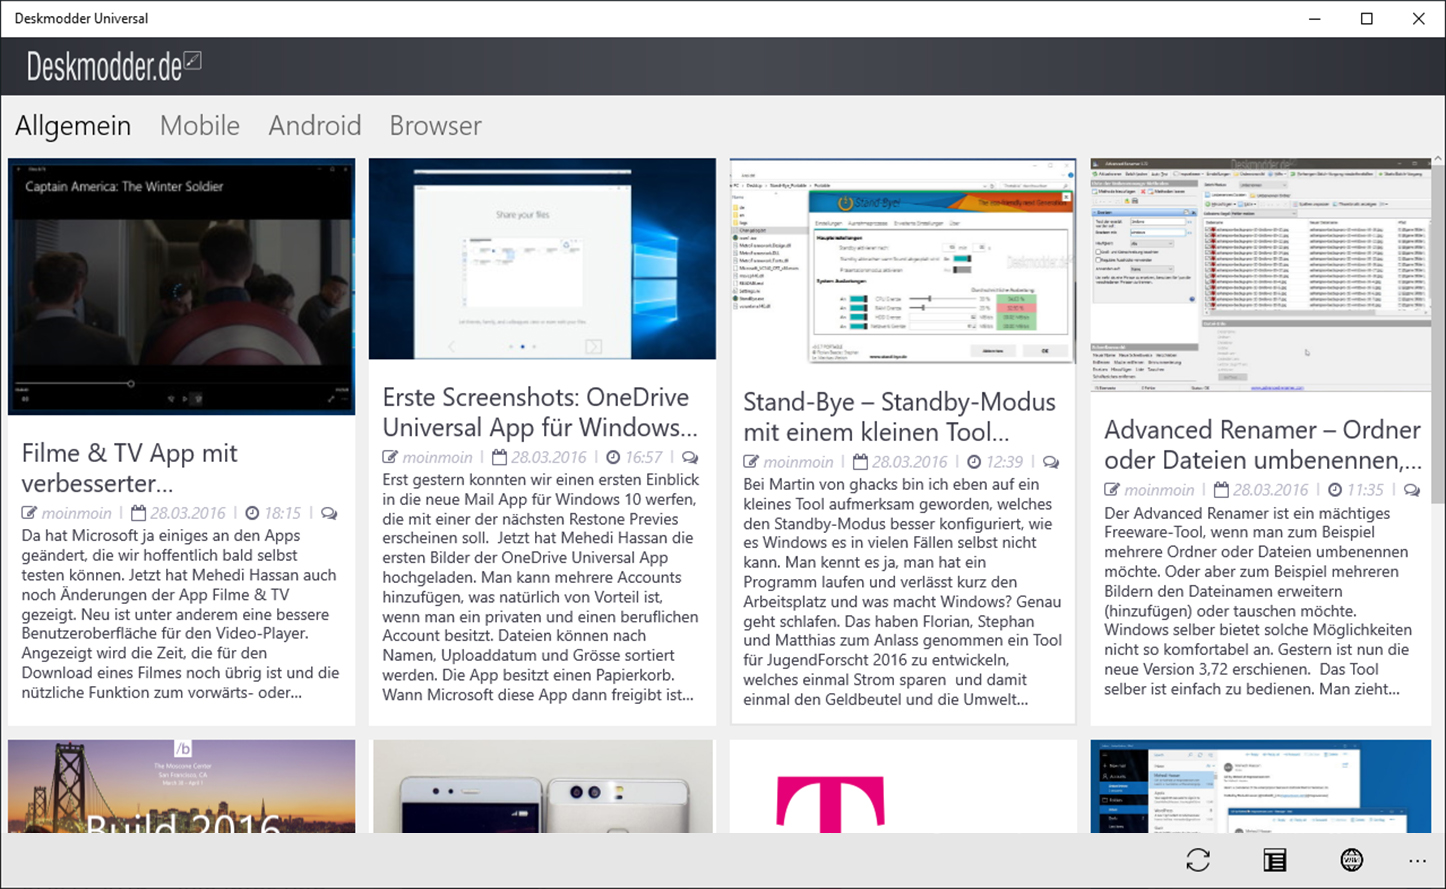The height and width of the screenshot is (889, 1446).
Task: Click clock icon next to 16:57
Action: 613,457
